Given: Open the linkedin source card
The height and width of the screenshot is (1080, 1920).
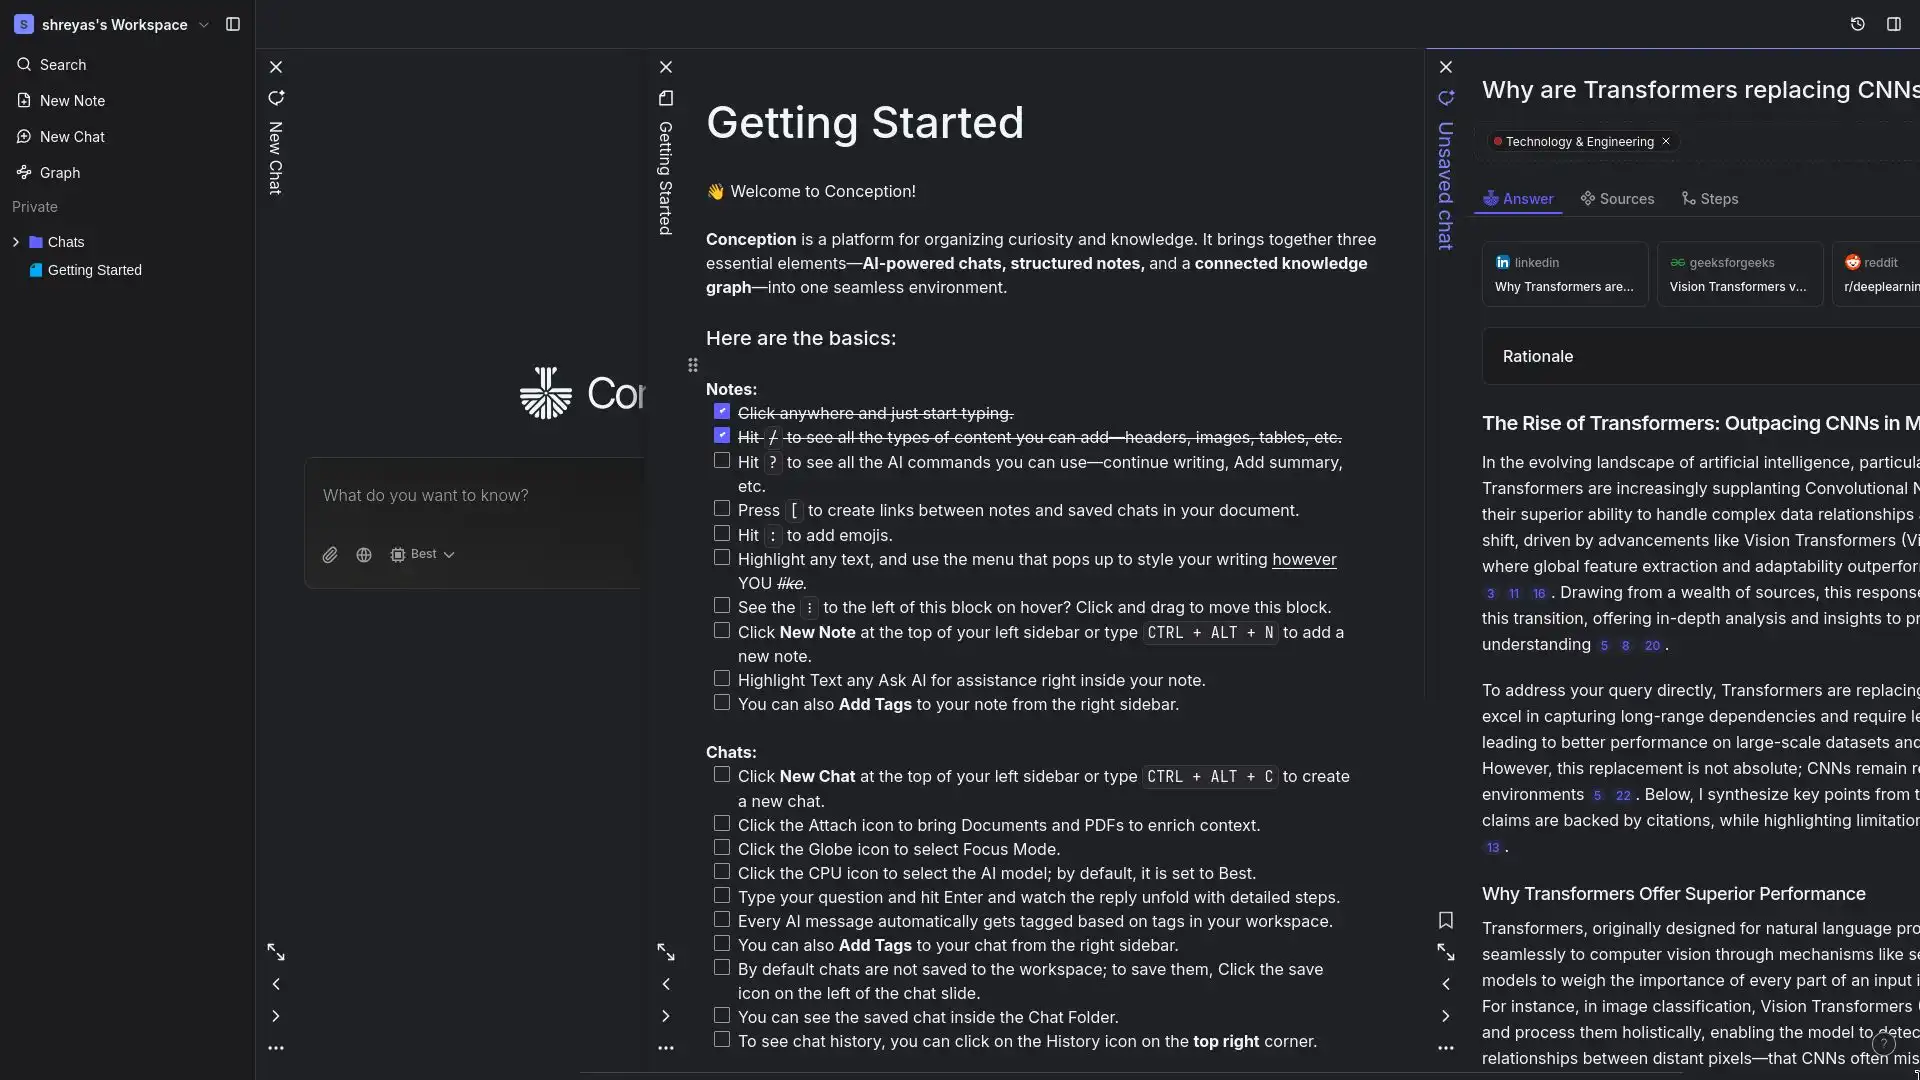Looking at the screenshot, I should click(x=1565, y=274).
